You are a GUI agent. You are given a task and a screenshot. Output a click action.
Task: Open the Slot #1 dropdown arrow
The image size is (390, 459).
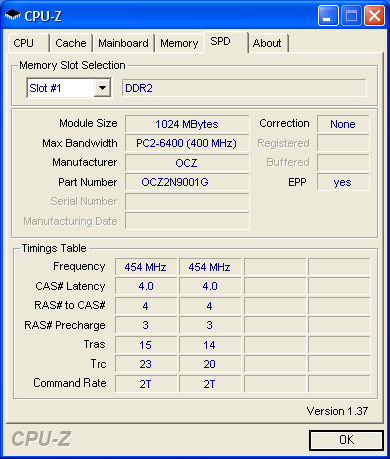[102, 88]
